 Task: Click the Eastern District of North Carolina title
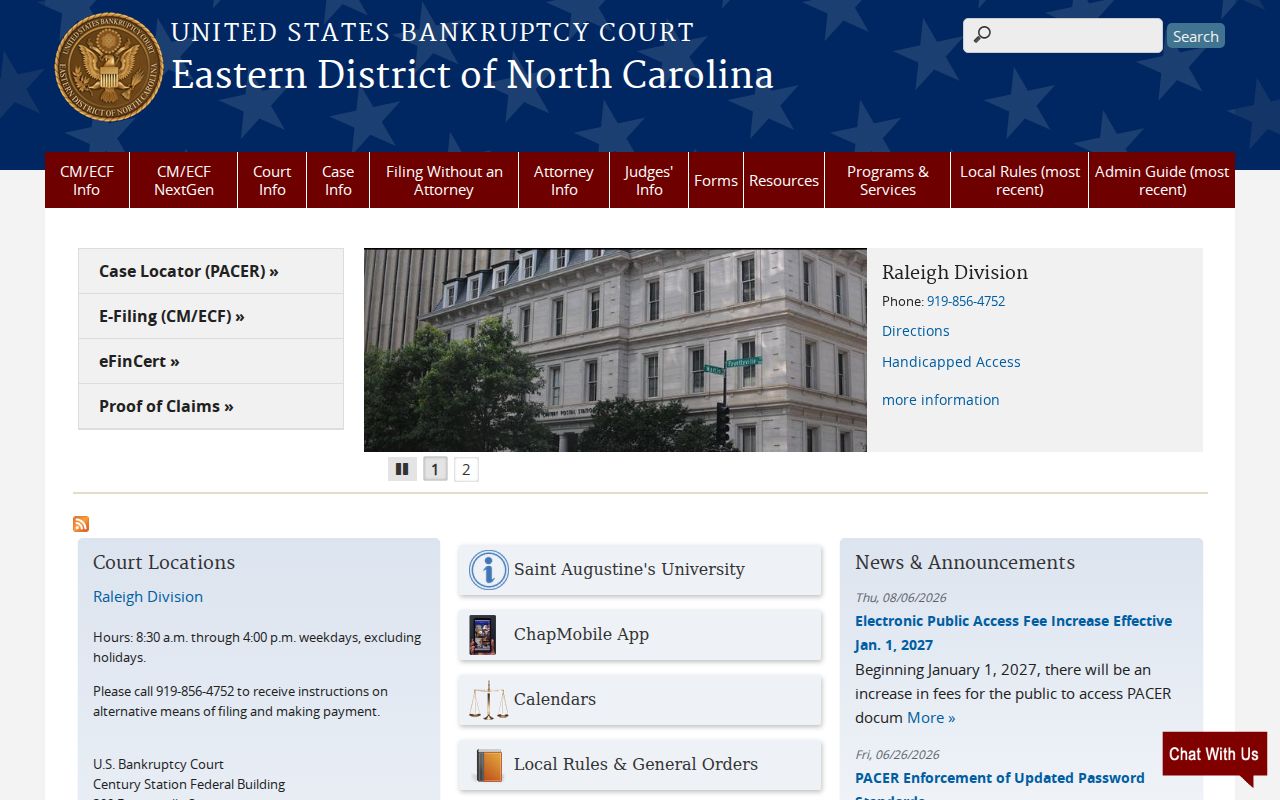(472, 75)
